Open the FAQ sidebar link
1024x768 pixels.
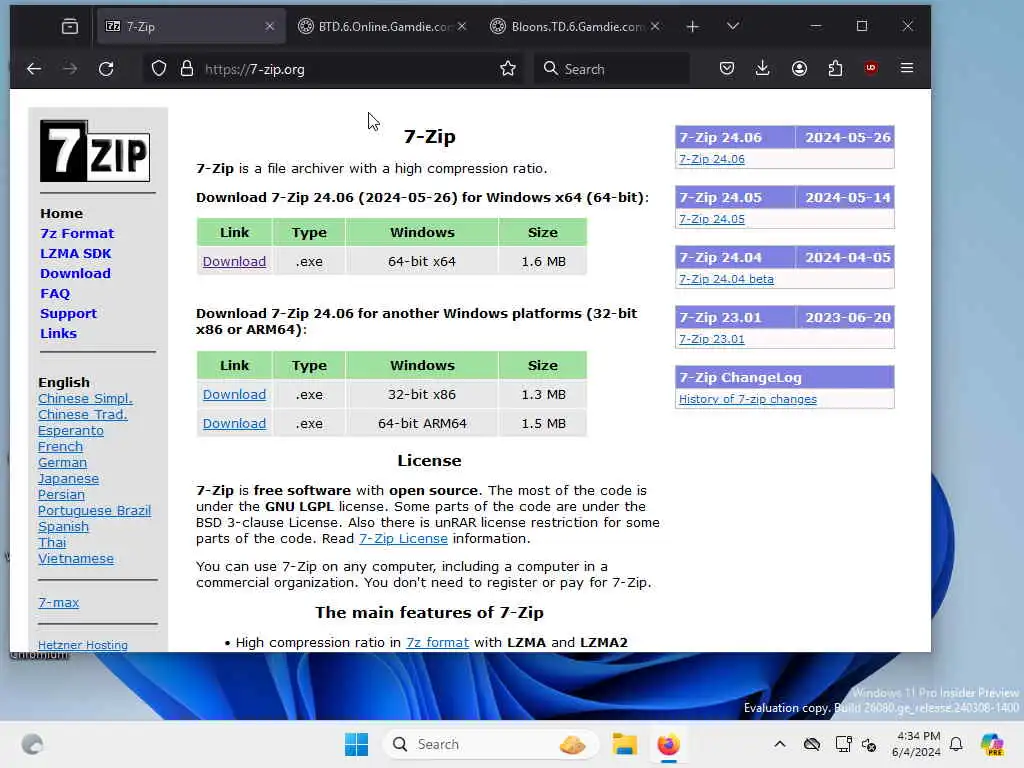pos(55,294)
